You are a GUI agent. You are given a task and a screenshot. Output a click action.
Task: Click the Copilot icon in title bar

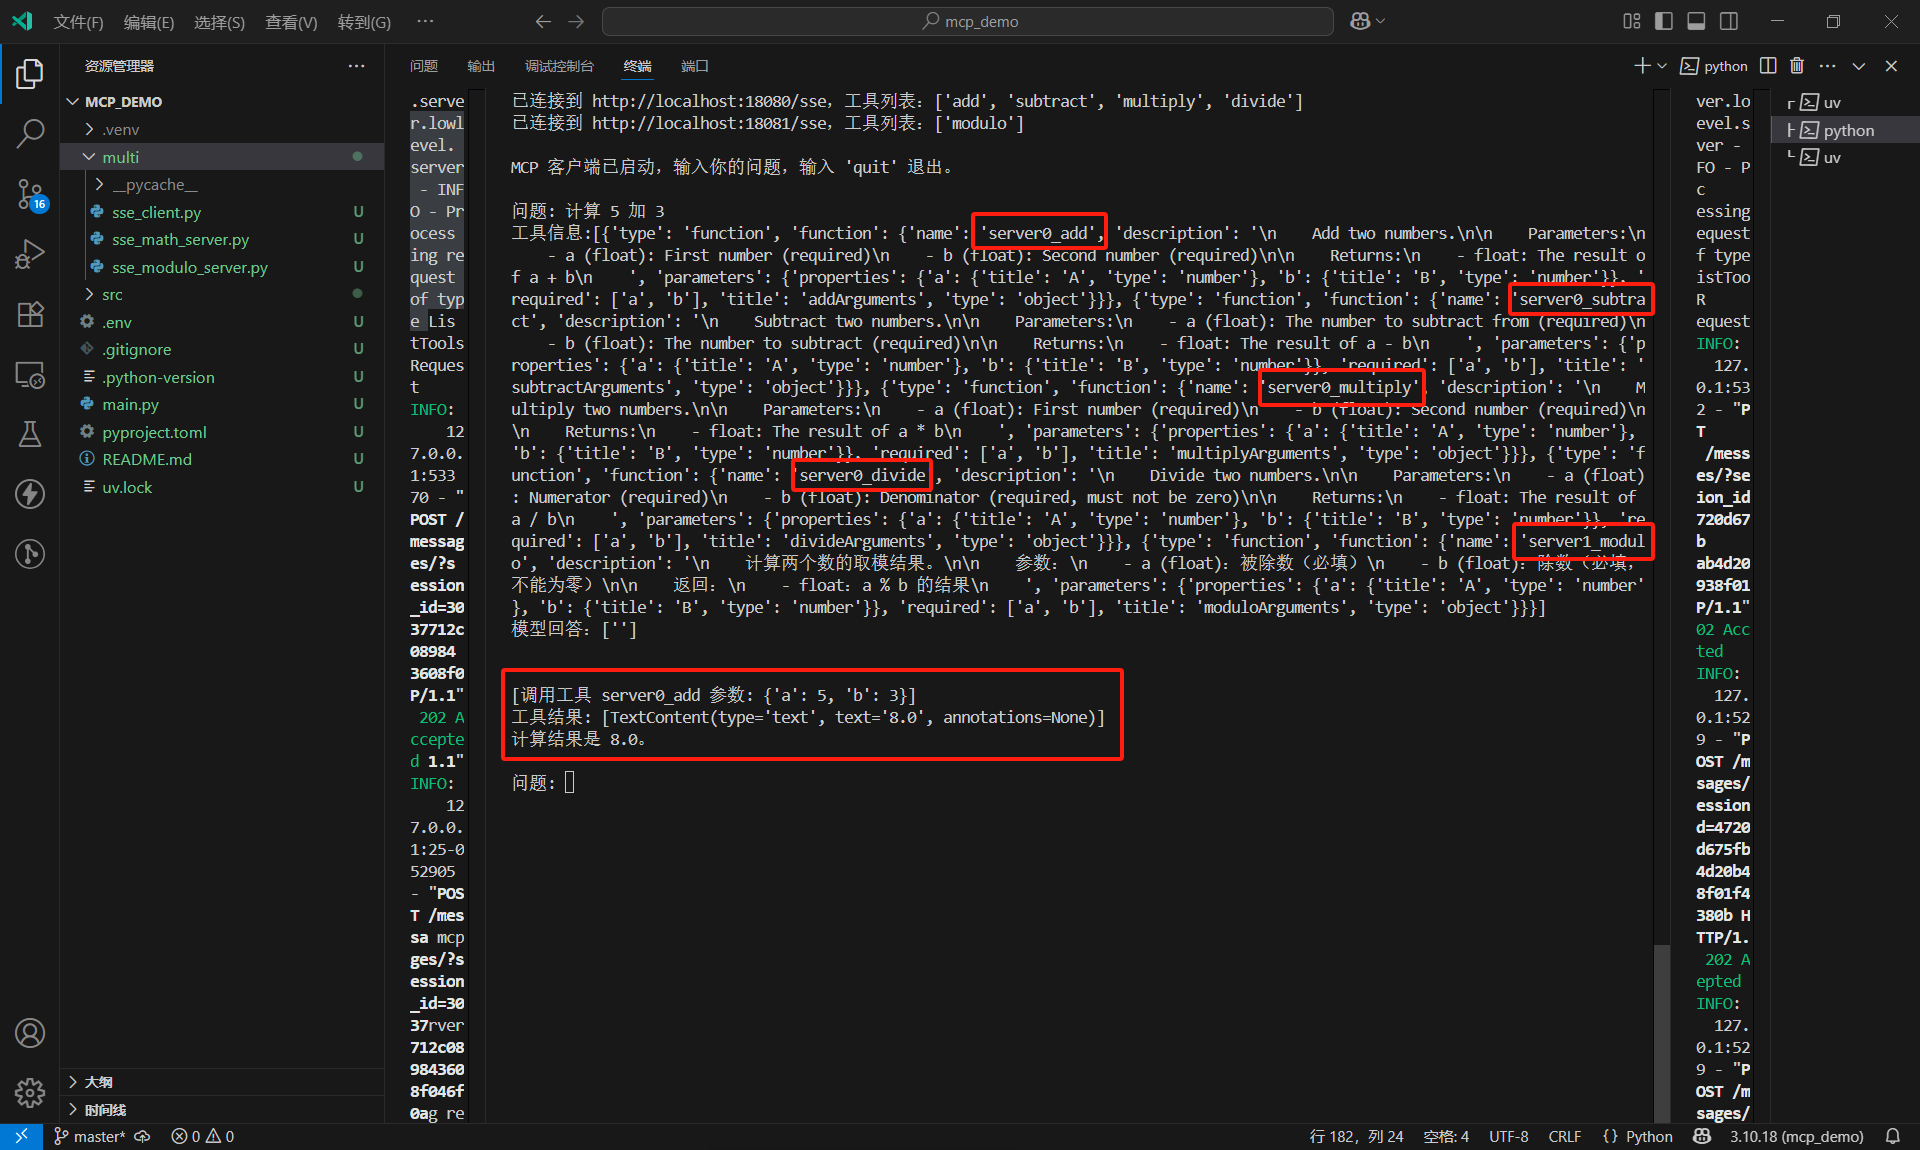tap(1360, 21)
